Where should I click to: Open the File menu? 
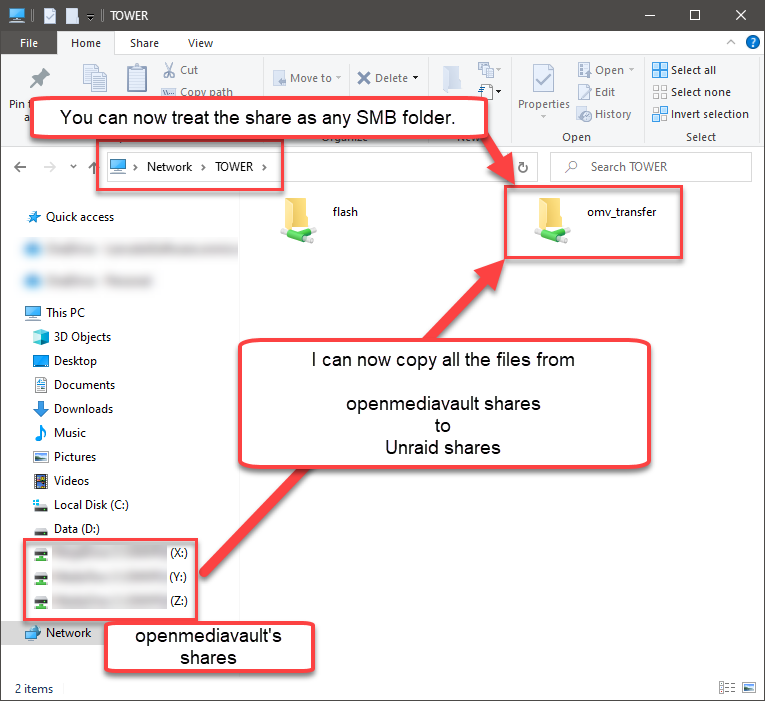tap(29, 43)
